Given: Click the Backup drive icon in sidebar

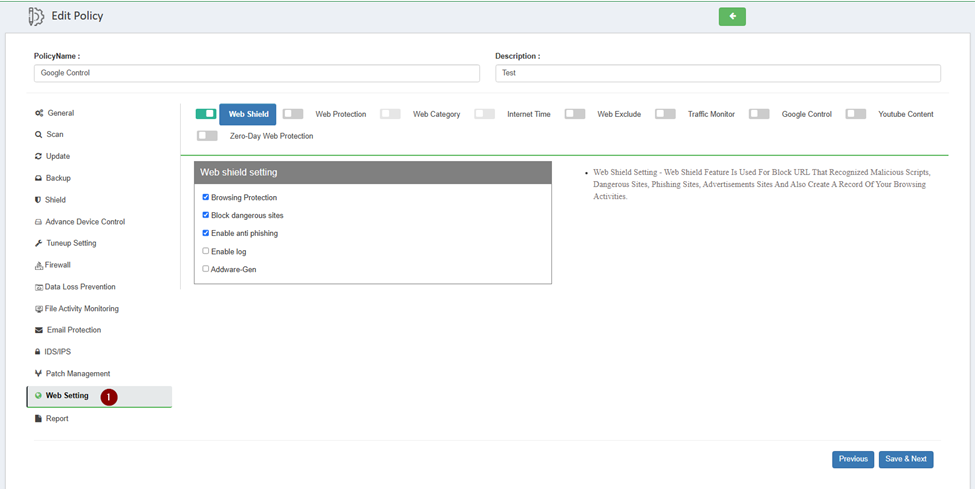Looking at the screenshot, I should [39, 178].
